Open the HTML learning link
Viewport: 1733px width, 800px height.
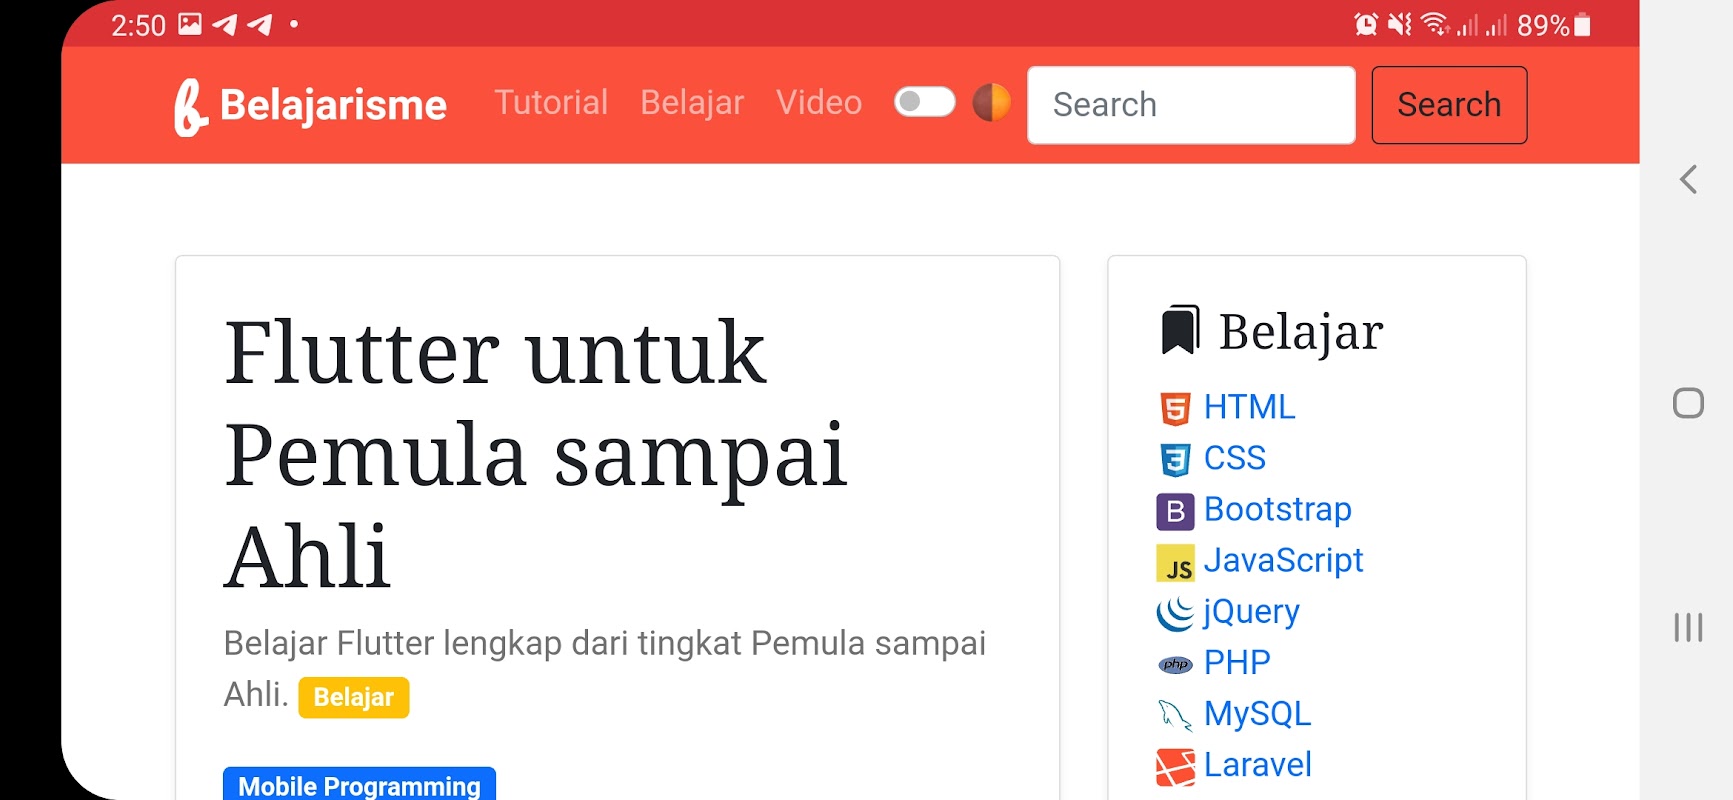(x=1249, y=407)
